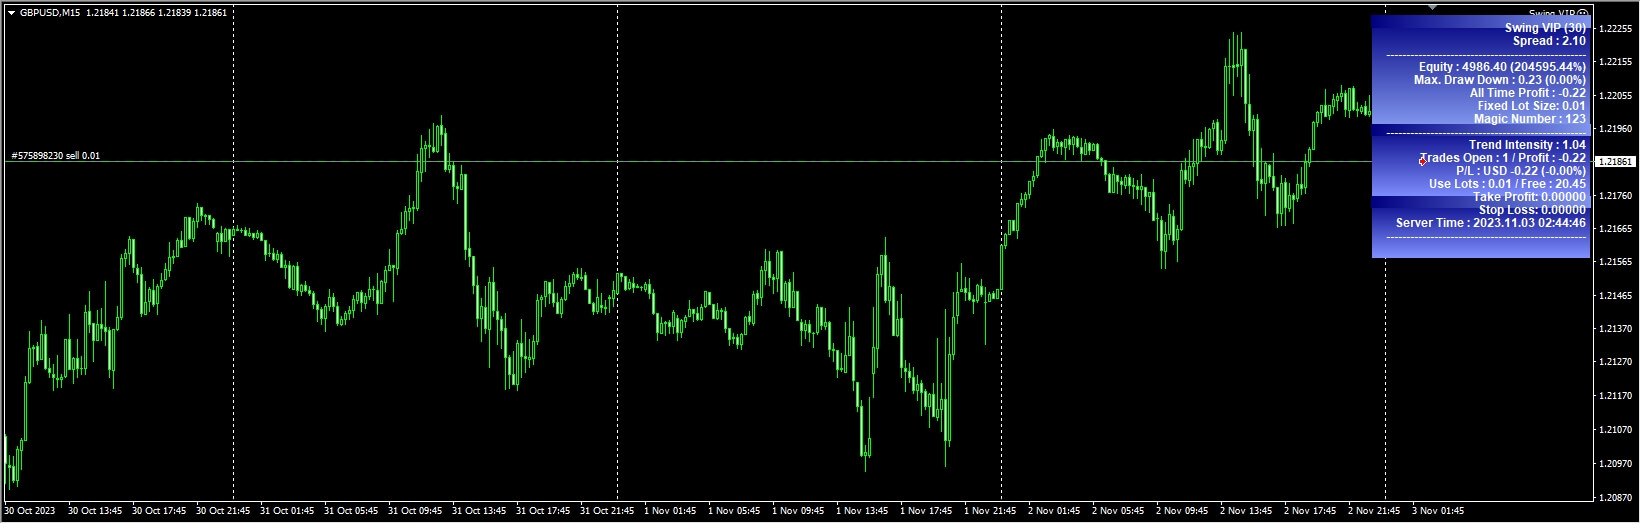Select the #575898230 sell 0.01 order label
The image size is (1641, 524).
pos(56,156)
